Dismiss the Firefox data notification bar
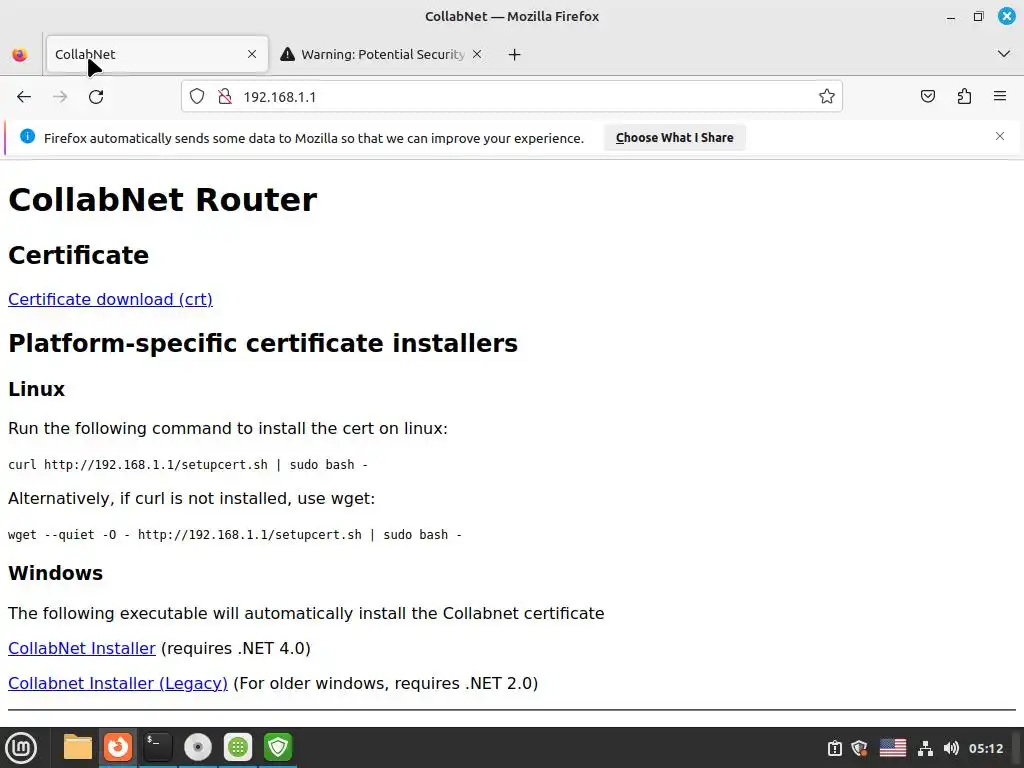The height and width of the screenshot is (768, 1024). 1000,136
